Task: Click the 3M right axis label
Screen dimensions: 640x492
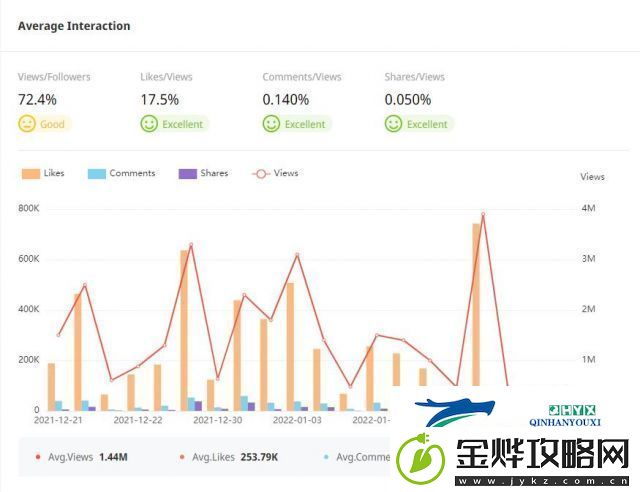Action: pyautogui.click(x=589, y=258)
